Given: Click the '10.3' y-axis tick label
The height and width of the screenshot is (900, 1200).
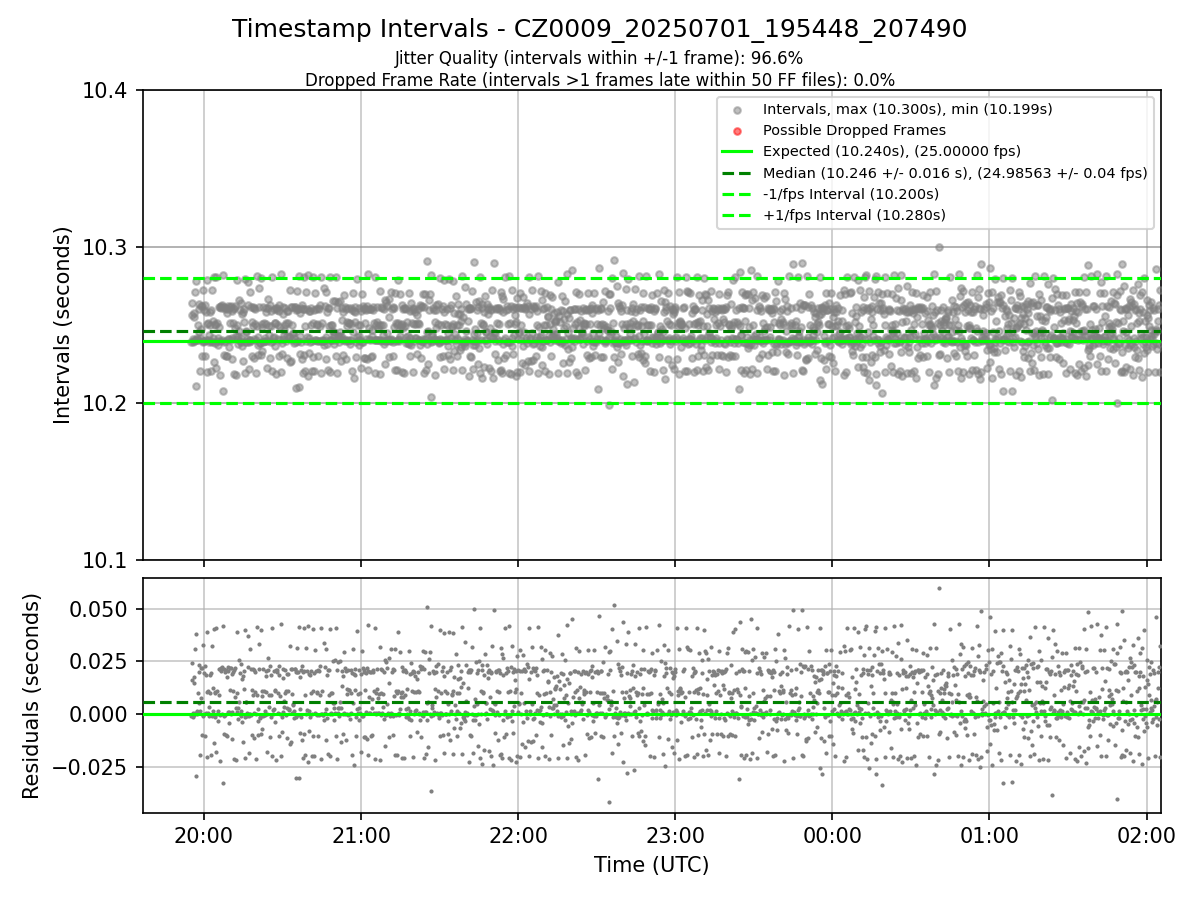Looking at the screenshot, I should pos(106,247).
